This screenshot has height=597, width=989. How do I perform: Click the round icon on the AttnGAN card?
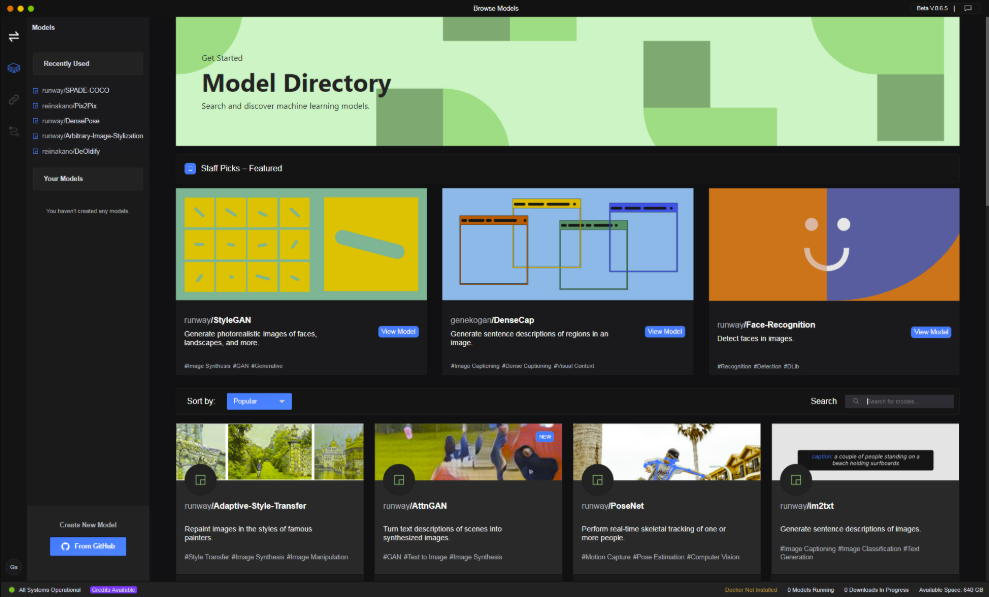click(x=399, y=480)
